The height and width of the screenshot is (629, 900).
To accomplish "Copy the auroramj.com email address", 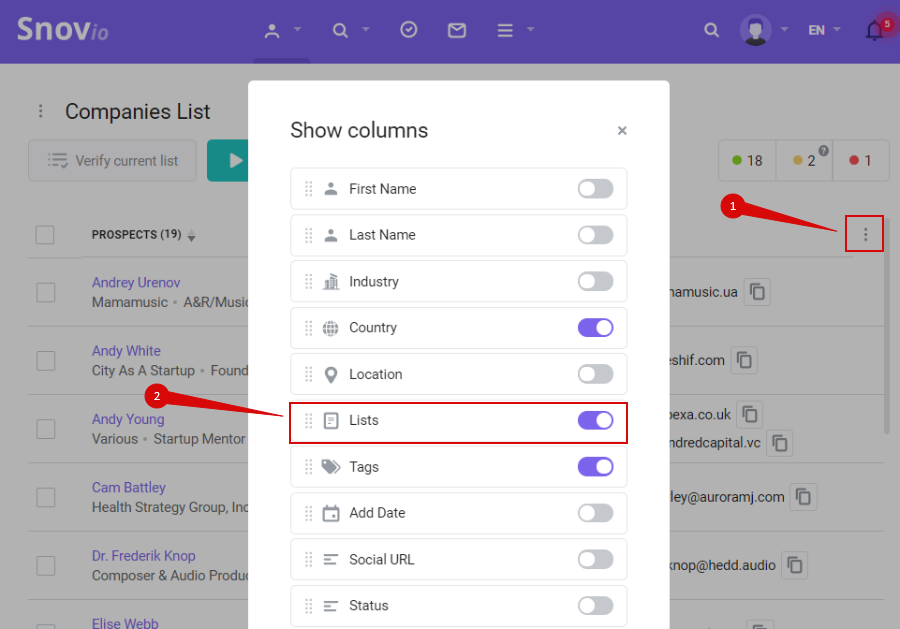I will (x=803, y=497).
